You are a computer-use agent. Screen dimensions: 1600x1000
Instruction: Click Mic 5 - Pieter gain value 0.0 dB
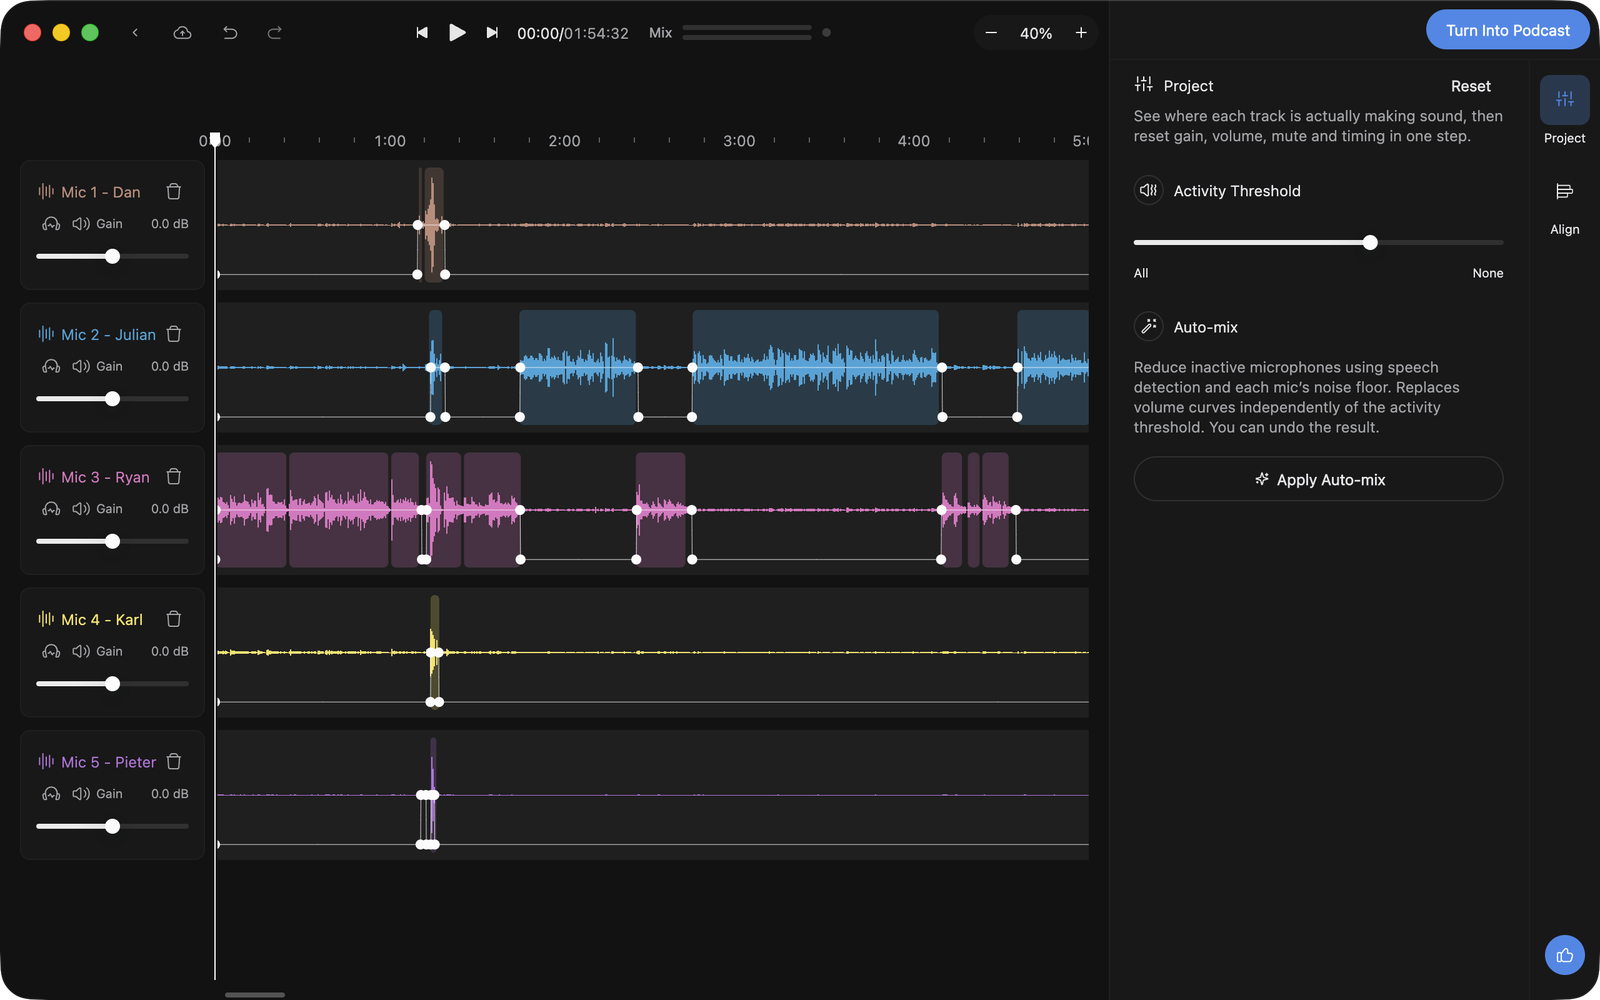(x=170, y=794)
